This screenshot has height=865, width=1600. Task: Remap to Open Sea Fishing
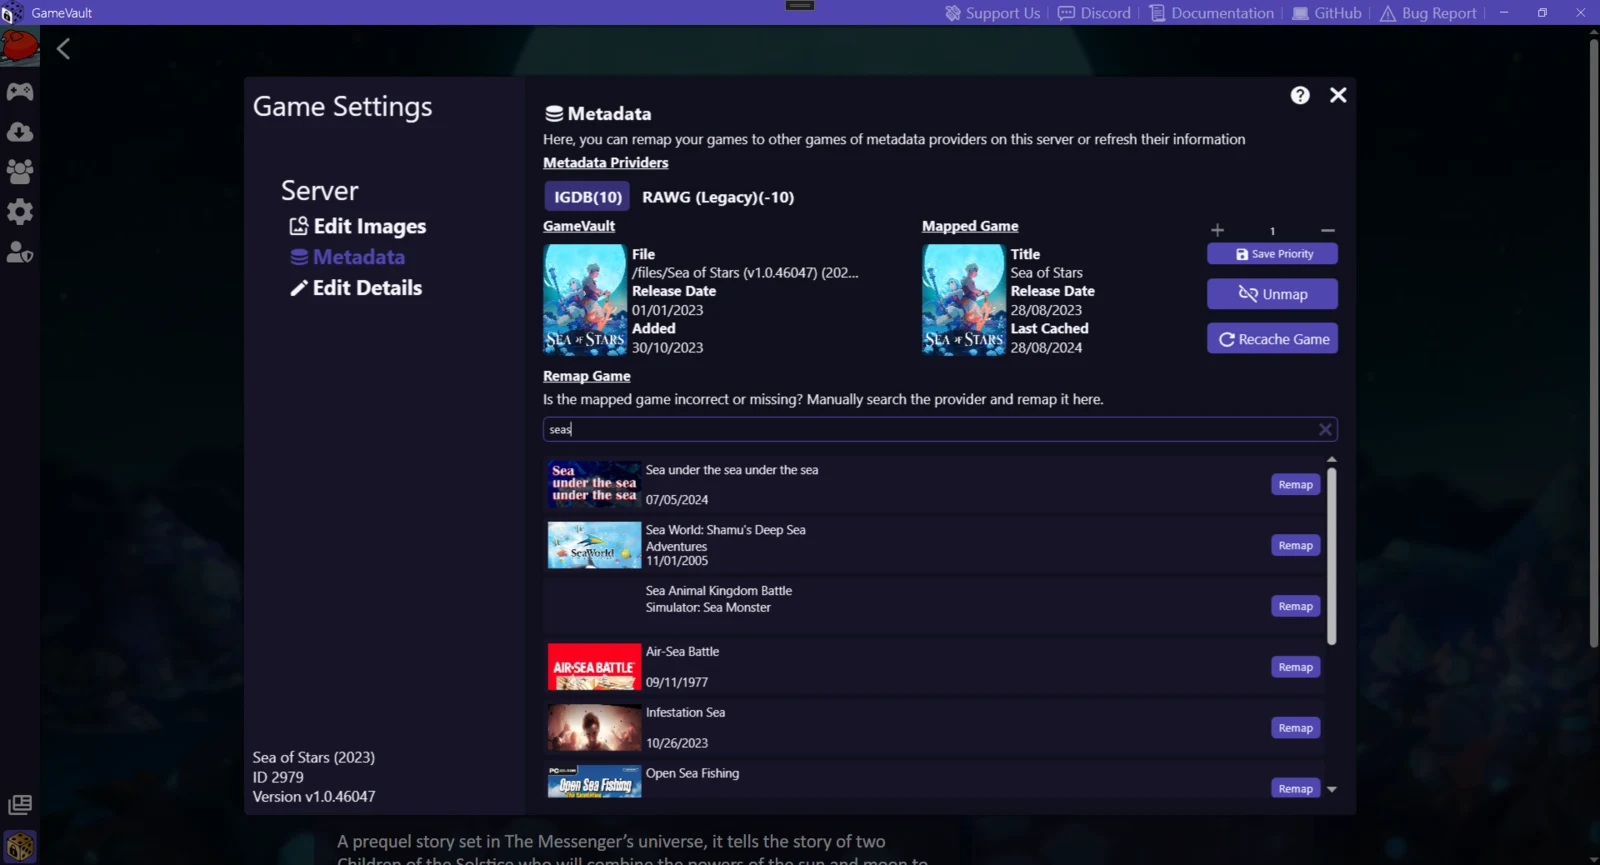point(1295,789)
